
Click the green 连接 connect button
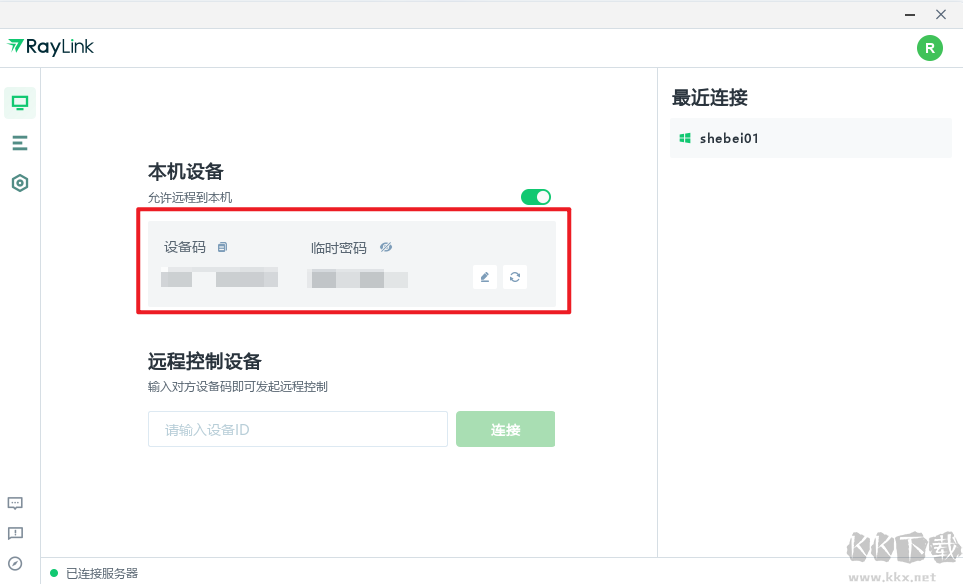(505, 429)
